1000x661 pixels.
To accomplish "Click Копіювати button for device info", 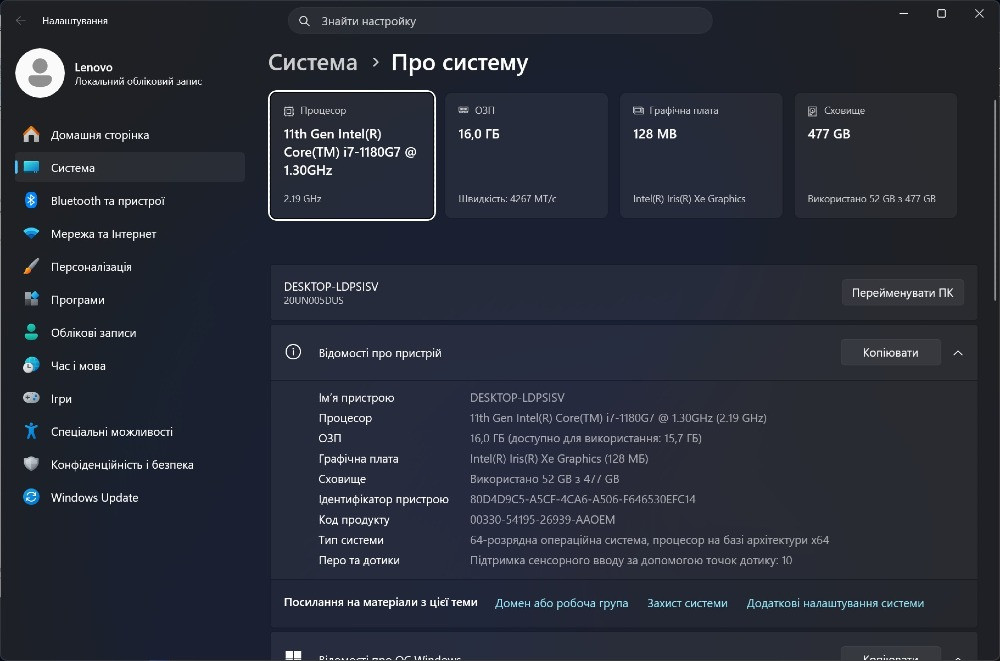I will point(891,352).
